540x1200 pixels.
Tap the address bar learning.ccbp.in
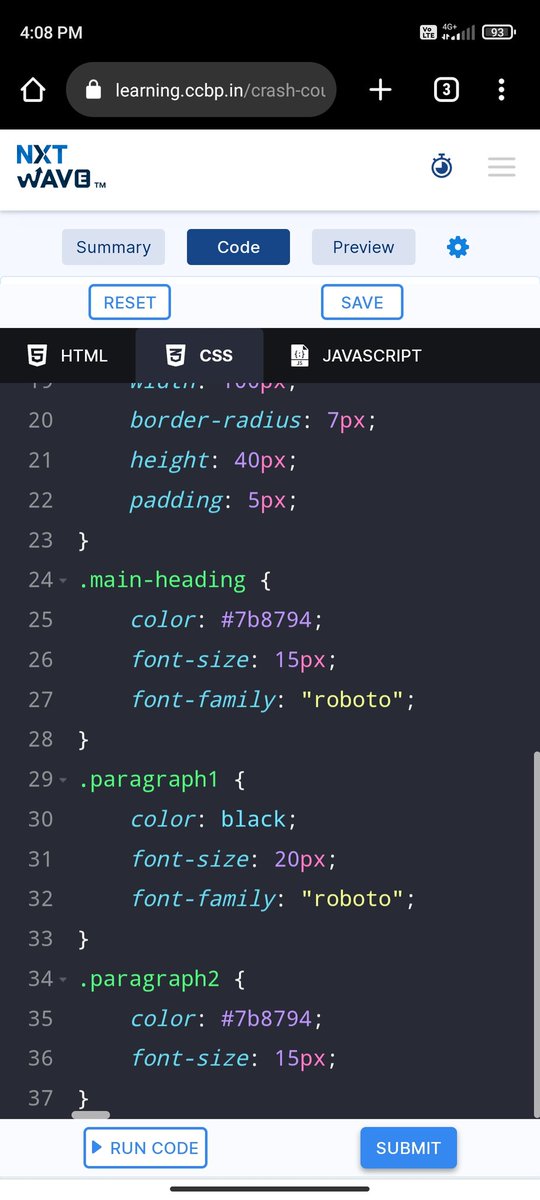coord(201,90)
